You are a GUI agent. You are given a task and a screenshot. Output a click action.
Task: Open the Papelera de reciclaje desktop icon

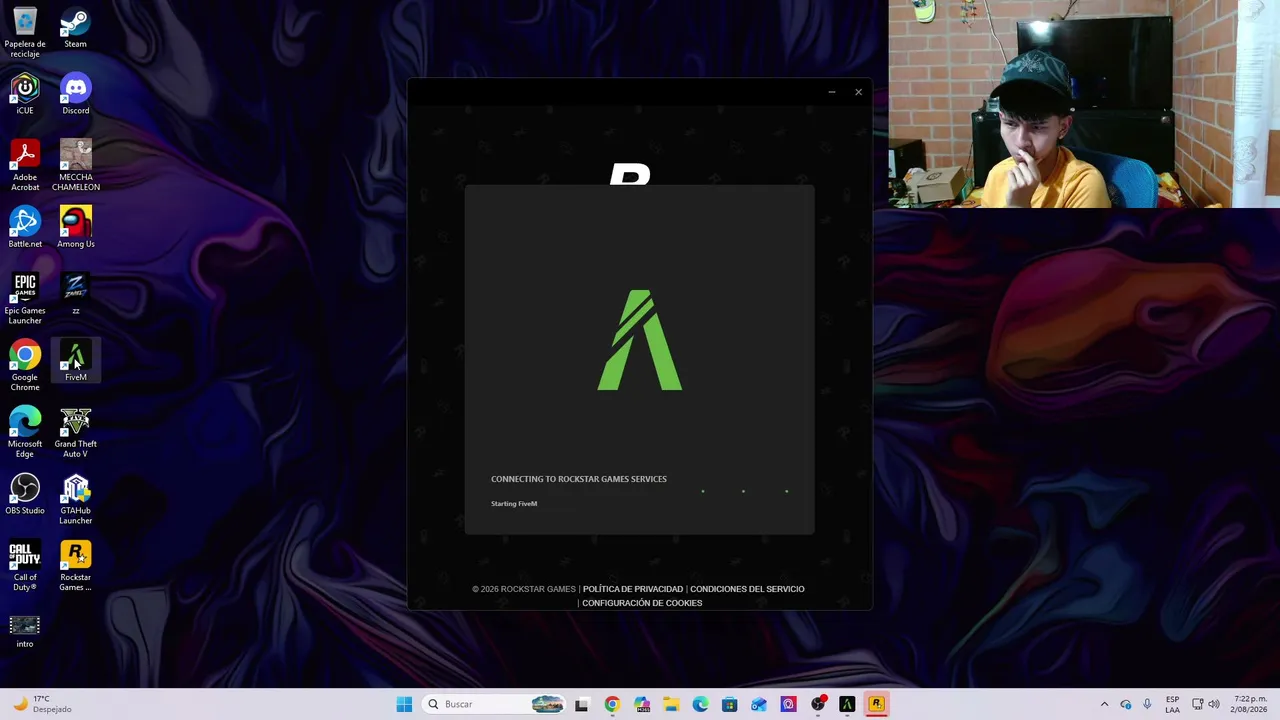click(25, 32)
